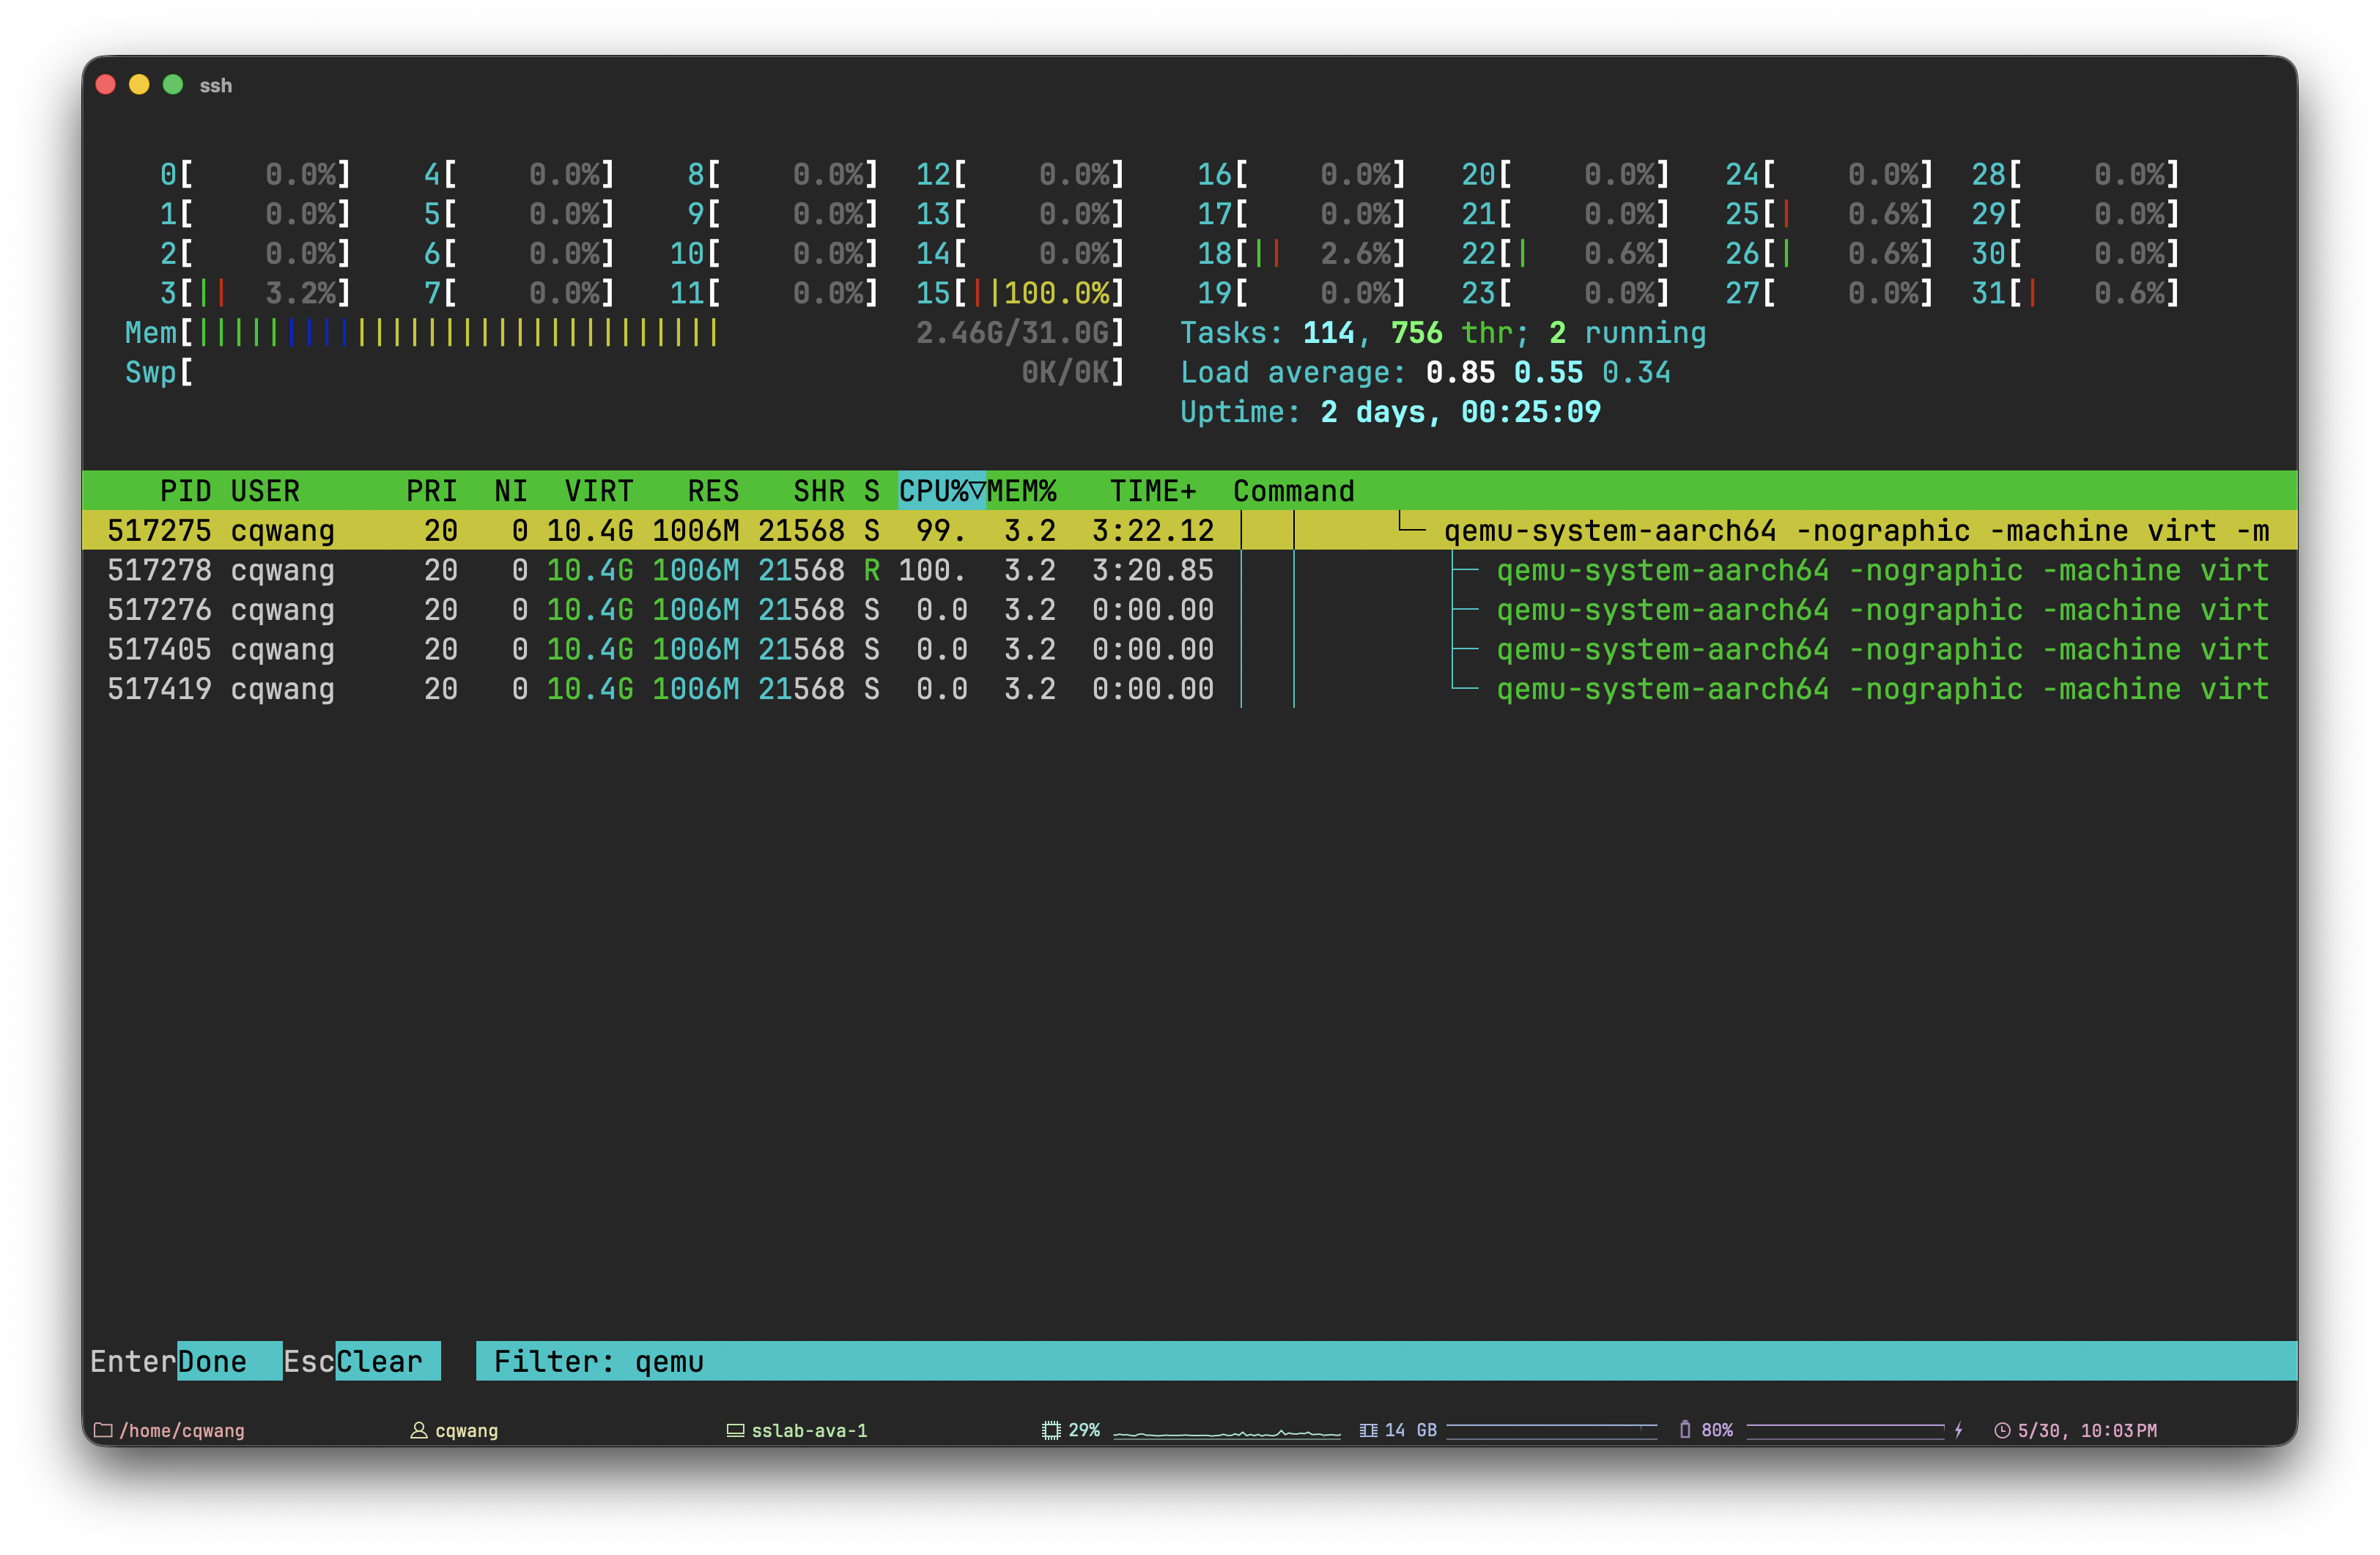Click the clock icon beside 5/30 date

point(2002,1430)
